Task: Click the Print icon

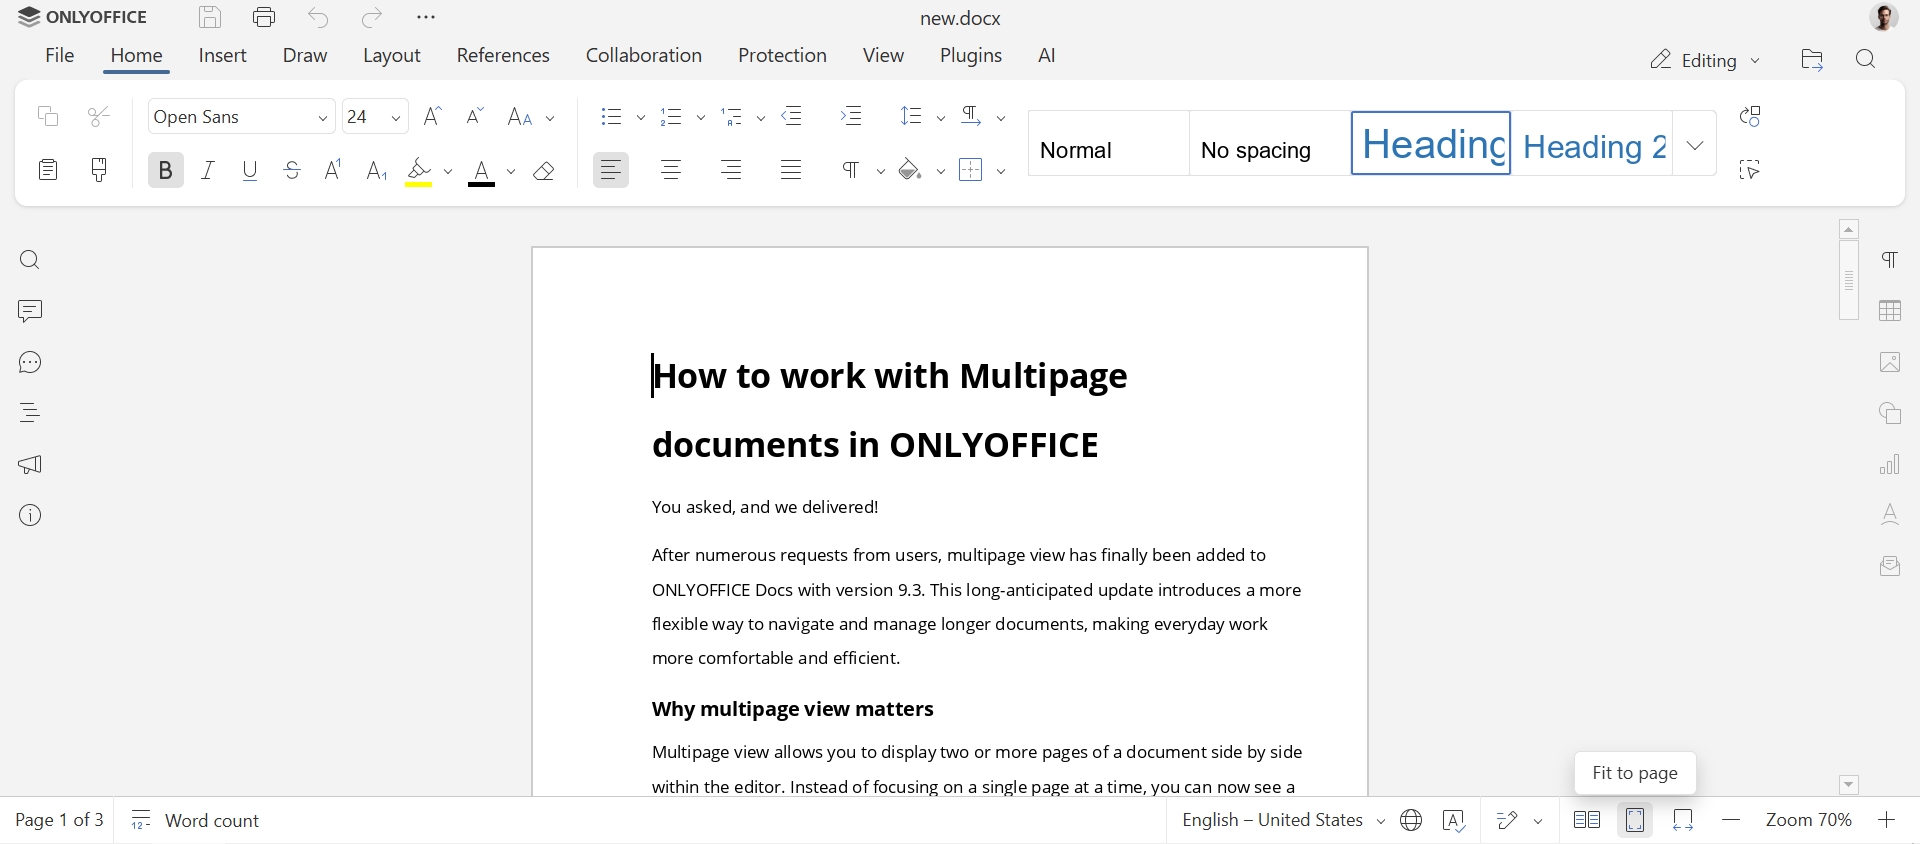Action: coord(264,17)
